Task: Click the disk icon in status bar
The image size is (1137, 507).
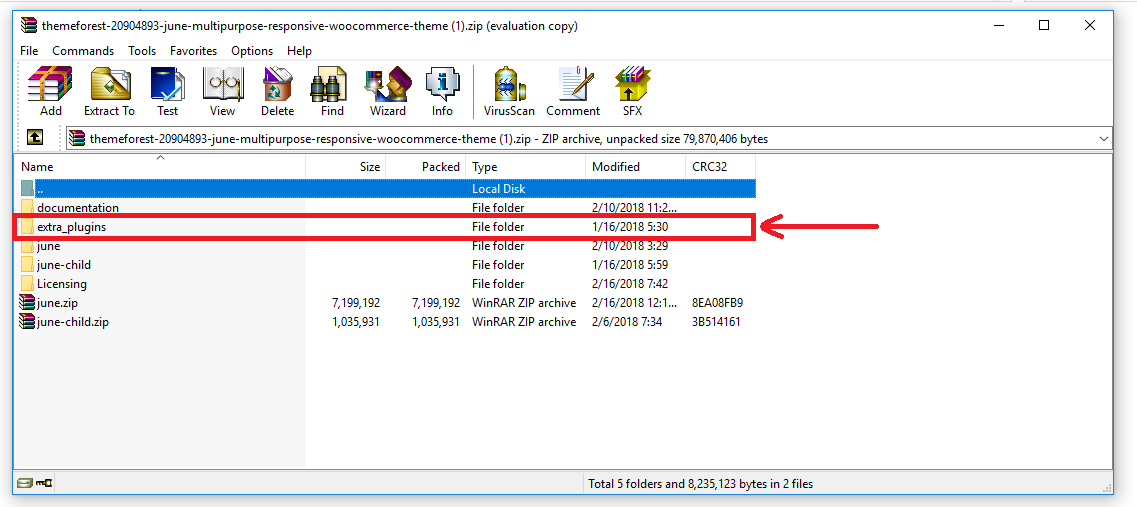Action: 25,482
